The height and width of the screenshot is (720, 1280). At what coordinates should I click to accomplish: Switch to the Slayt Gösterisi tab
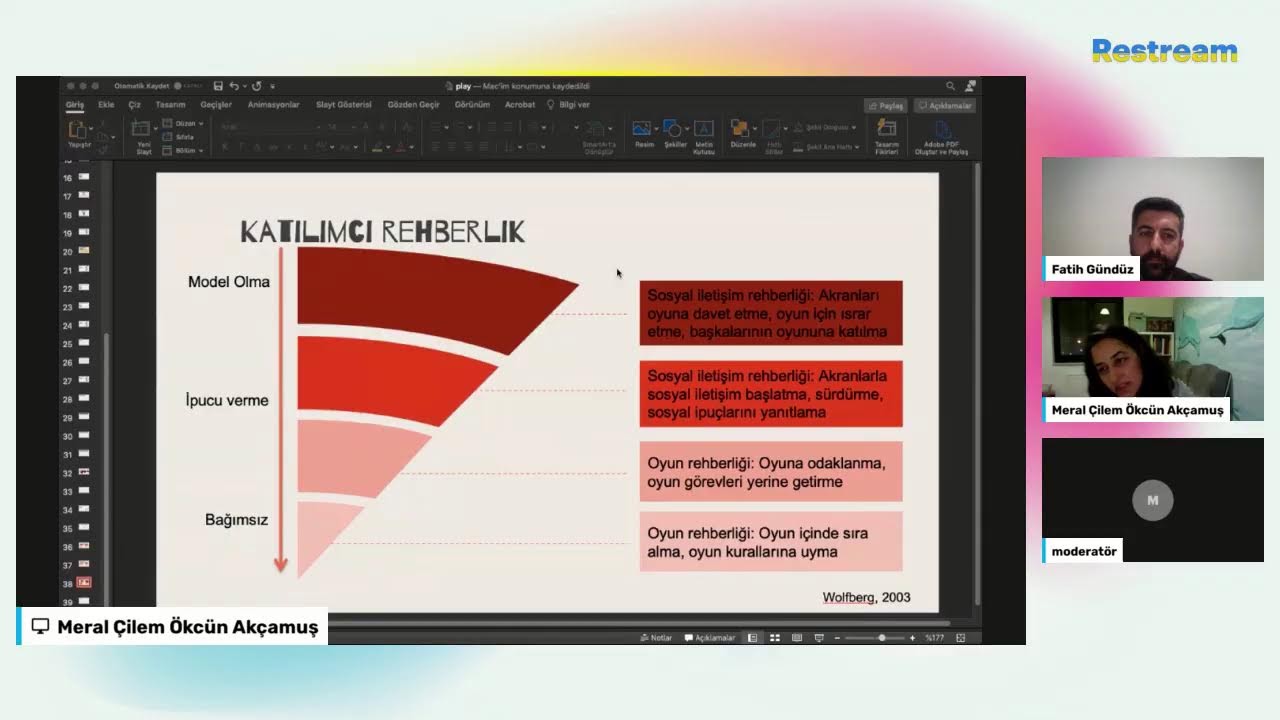click(x=343, y=104)
